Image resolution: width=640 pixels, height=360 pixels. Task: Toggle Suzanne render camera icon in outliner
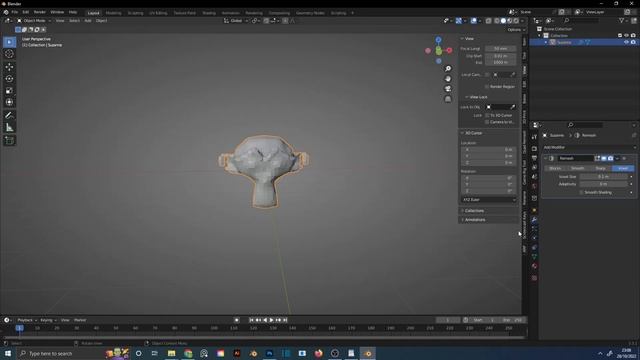click(x=633, y=42)
